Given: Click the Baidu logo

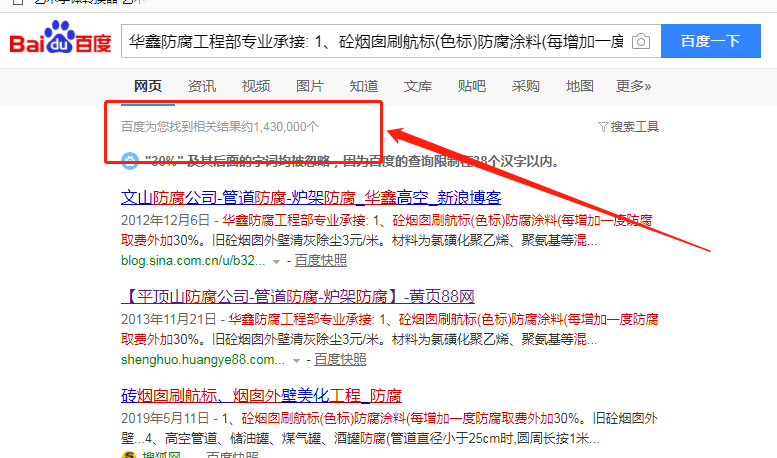Looking at the screenshot, I should (x=60, y=38).
